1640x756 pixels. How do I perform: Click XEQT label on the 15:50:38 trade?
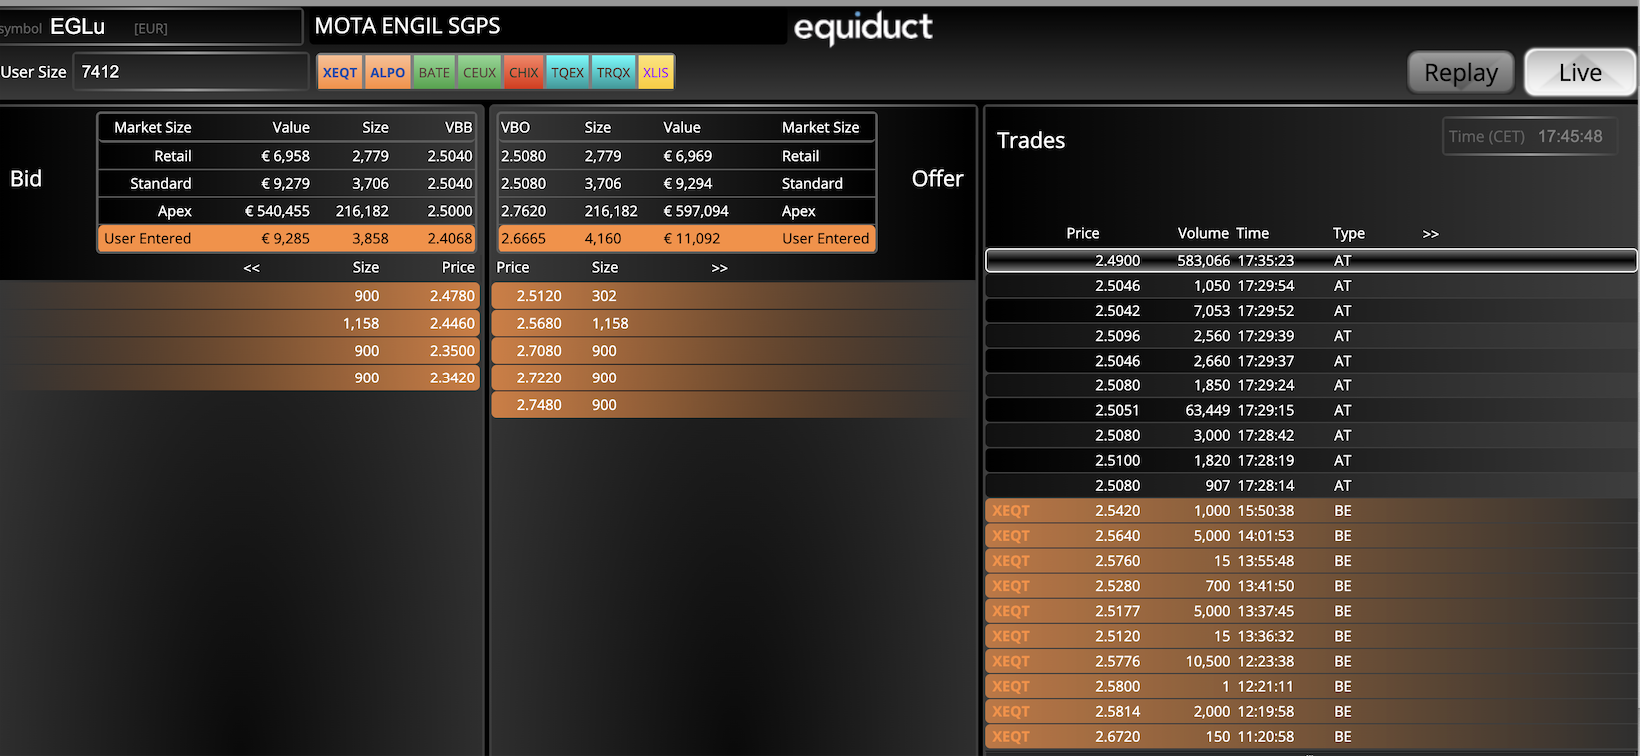click(x=1010, y=511)
